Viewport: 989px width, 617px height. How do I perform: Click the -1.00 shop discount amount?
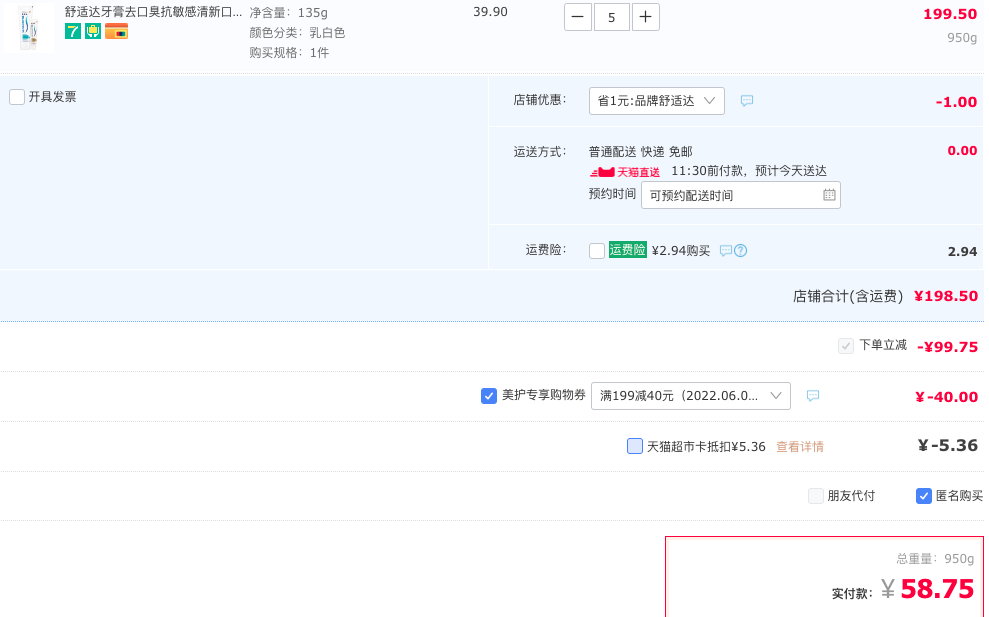pos(956,102)
